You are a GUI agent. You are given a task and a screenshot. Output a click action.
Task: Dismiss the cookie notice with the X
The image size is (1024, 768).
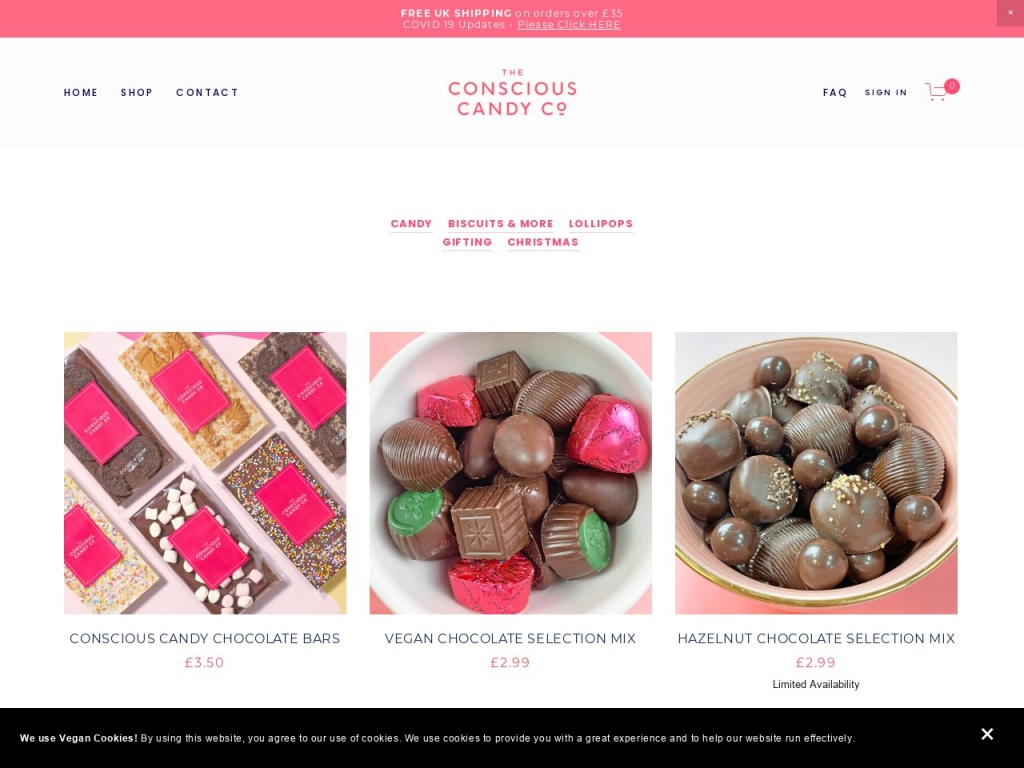click(987, 734)
